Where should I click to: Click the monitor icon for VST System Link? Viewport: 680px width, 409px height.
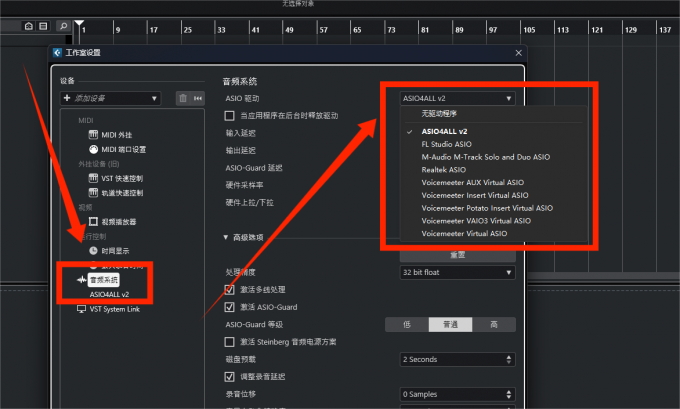(81, 309)
